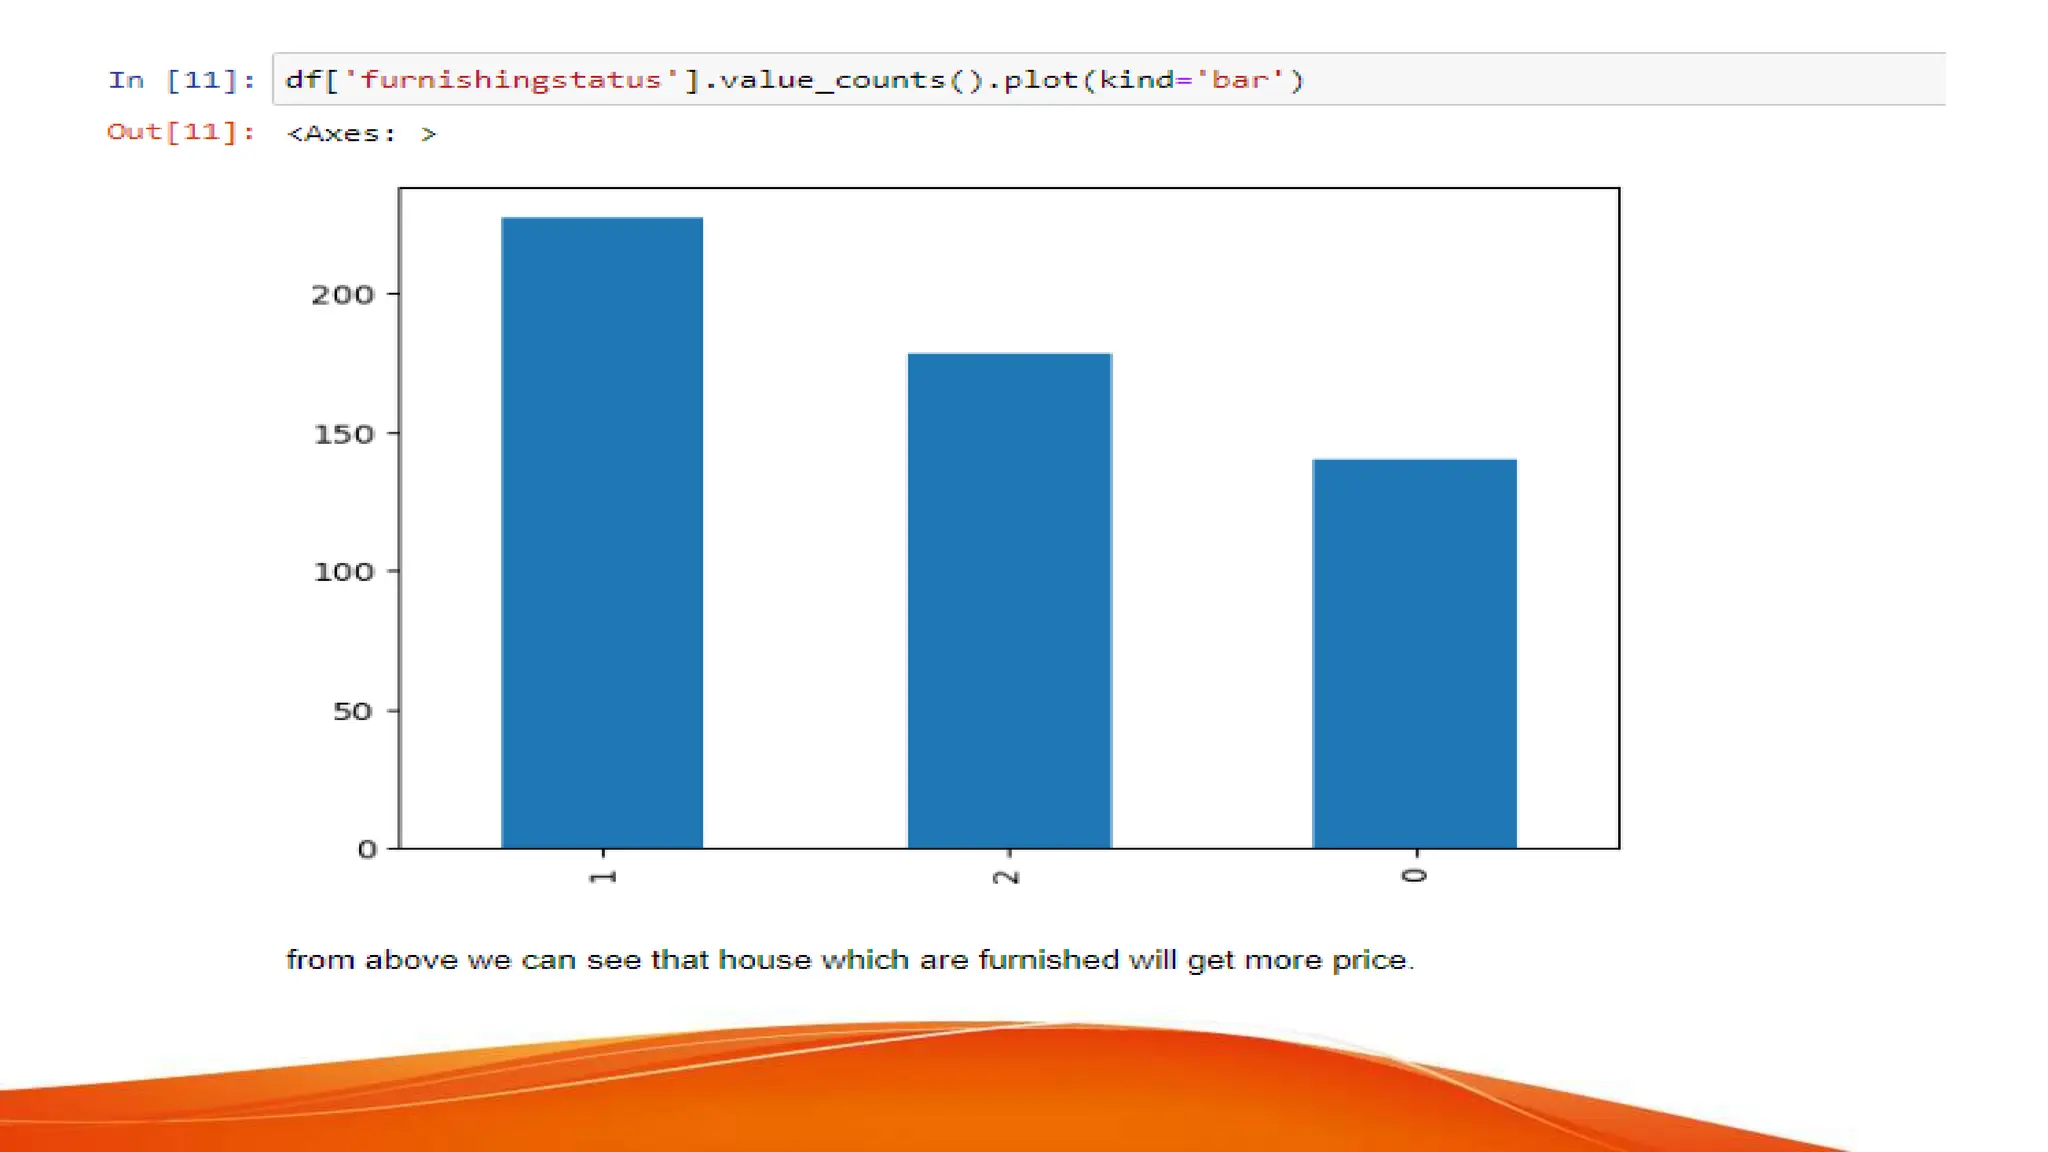Click the x-axis label 2 under second bar
2048x1152 pixels.
point(1007,877)
